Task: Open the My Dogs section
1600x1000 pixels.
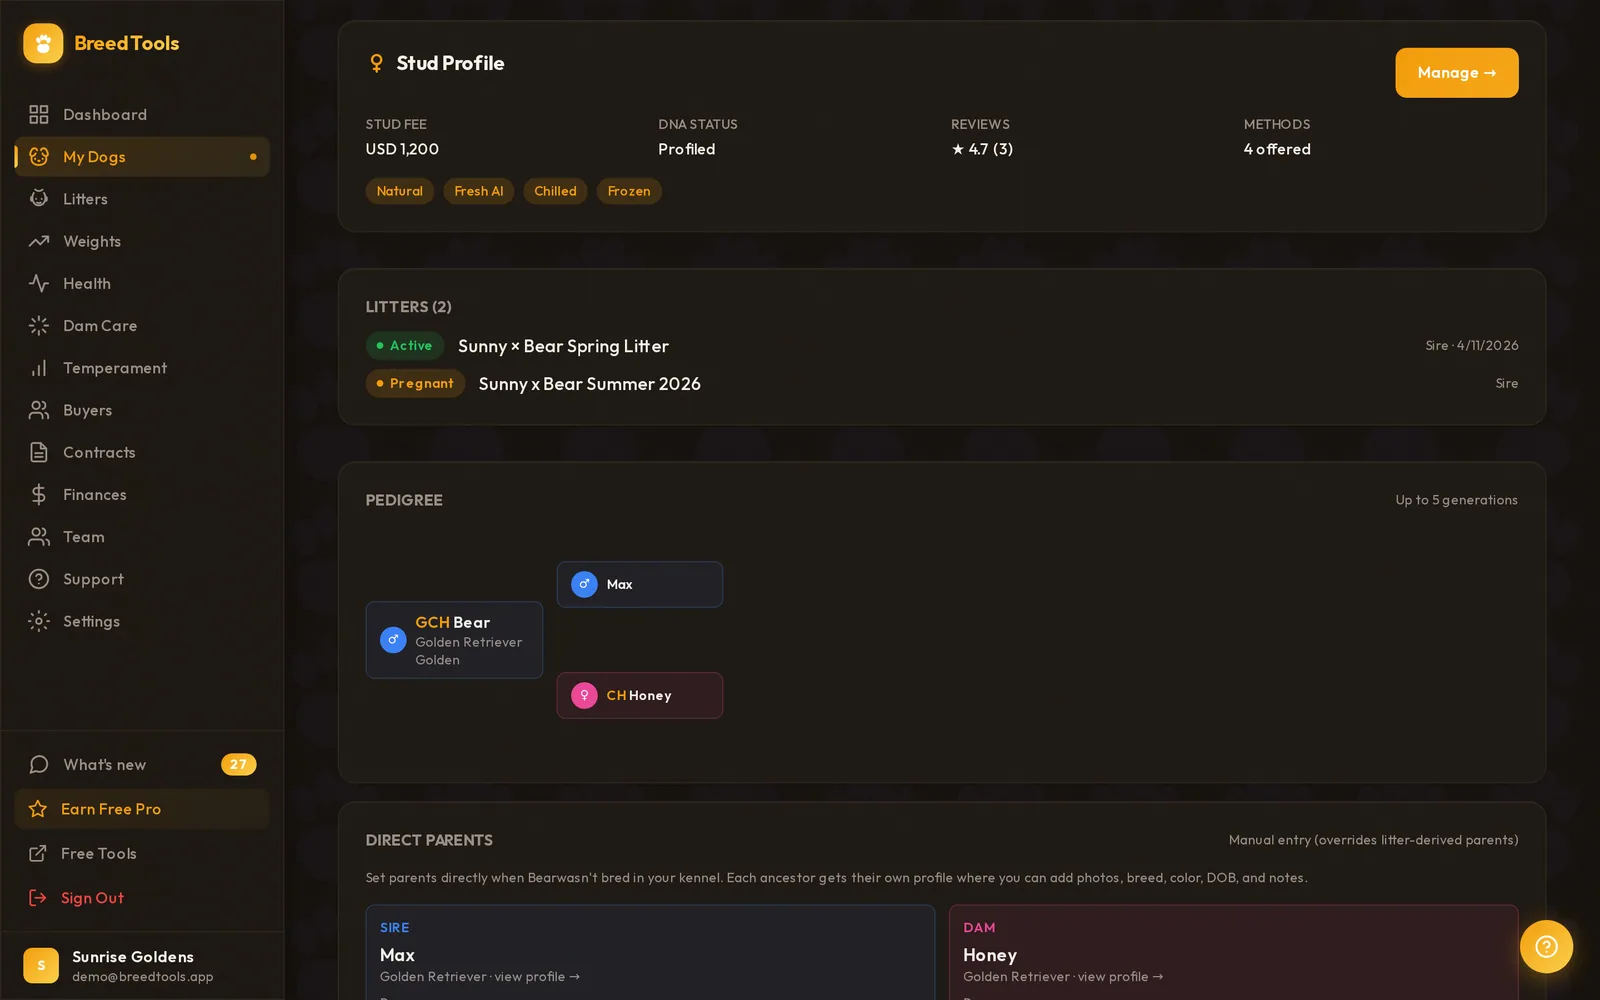Action: tap(142, 156)
